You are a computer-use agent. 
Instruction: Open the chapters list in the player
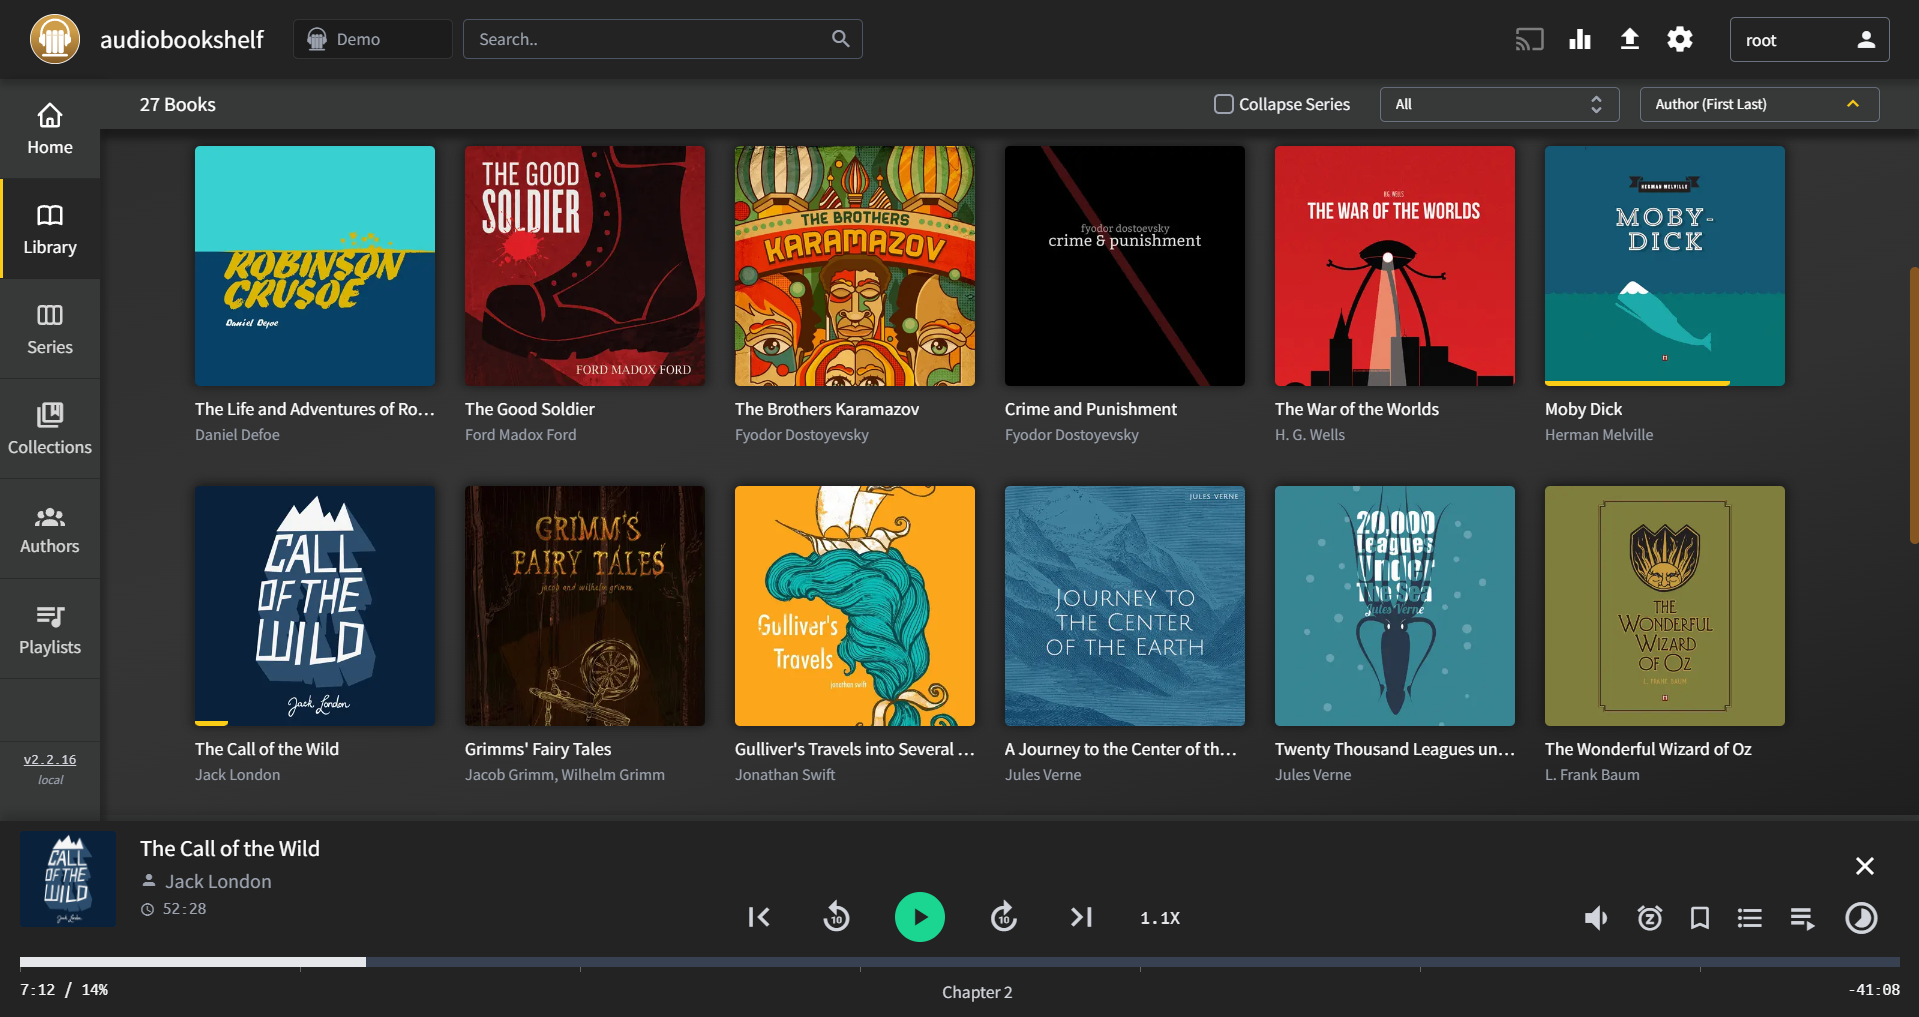click(1749, 917)
